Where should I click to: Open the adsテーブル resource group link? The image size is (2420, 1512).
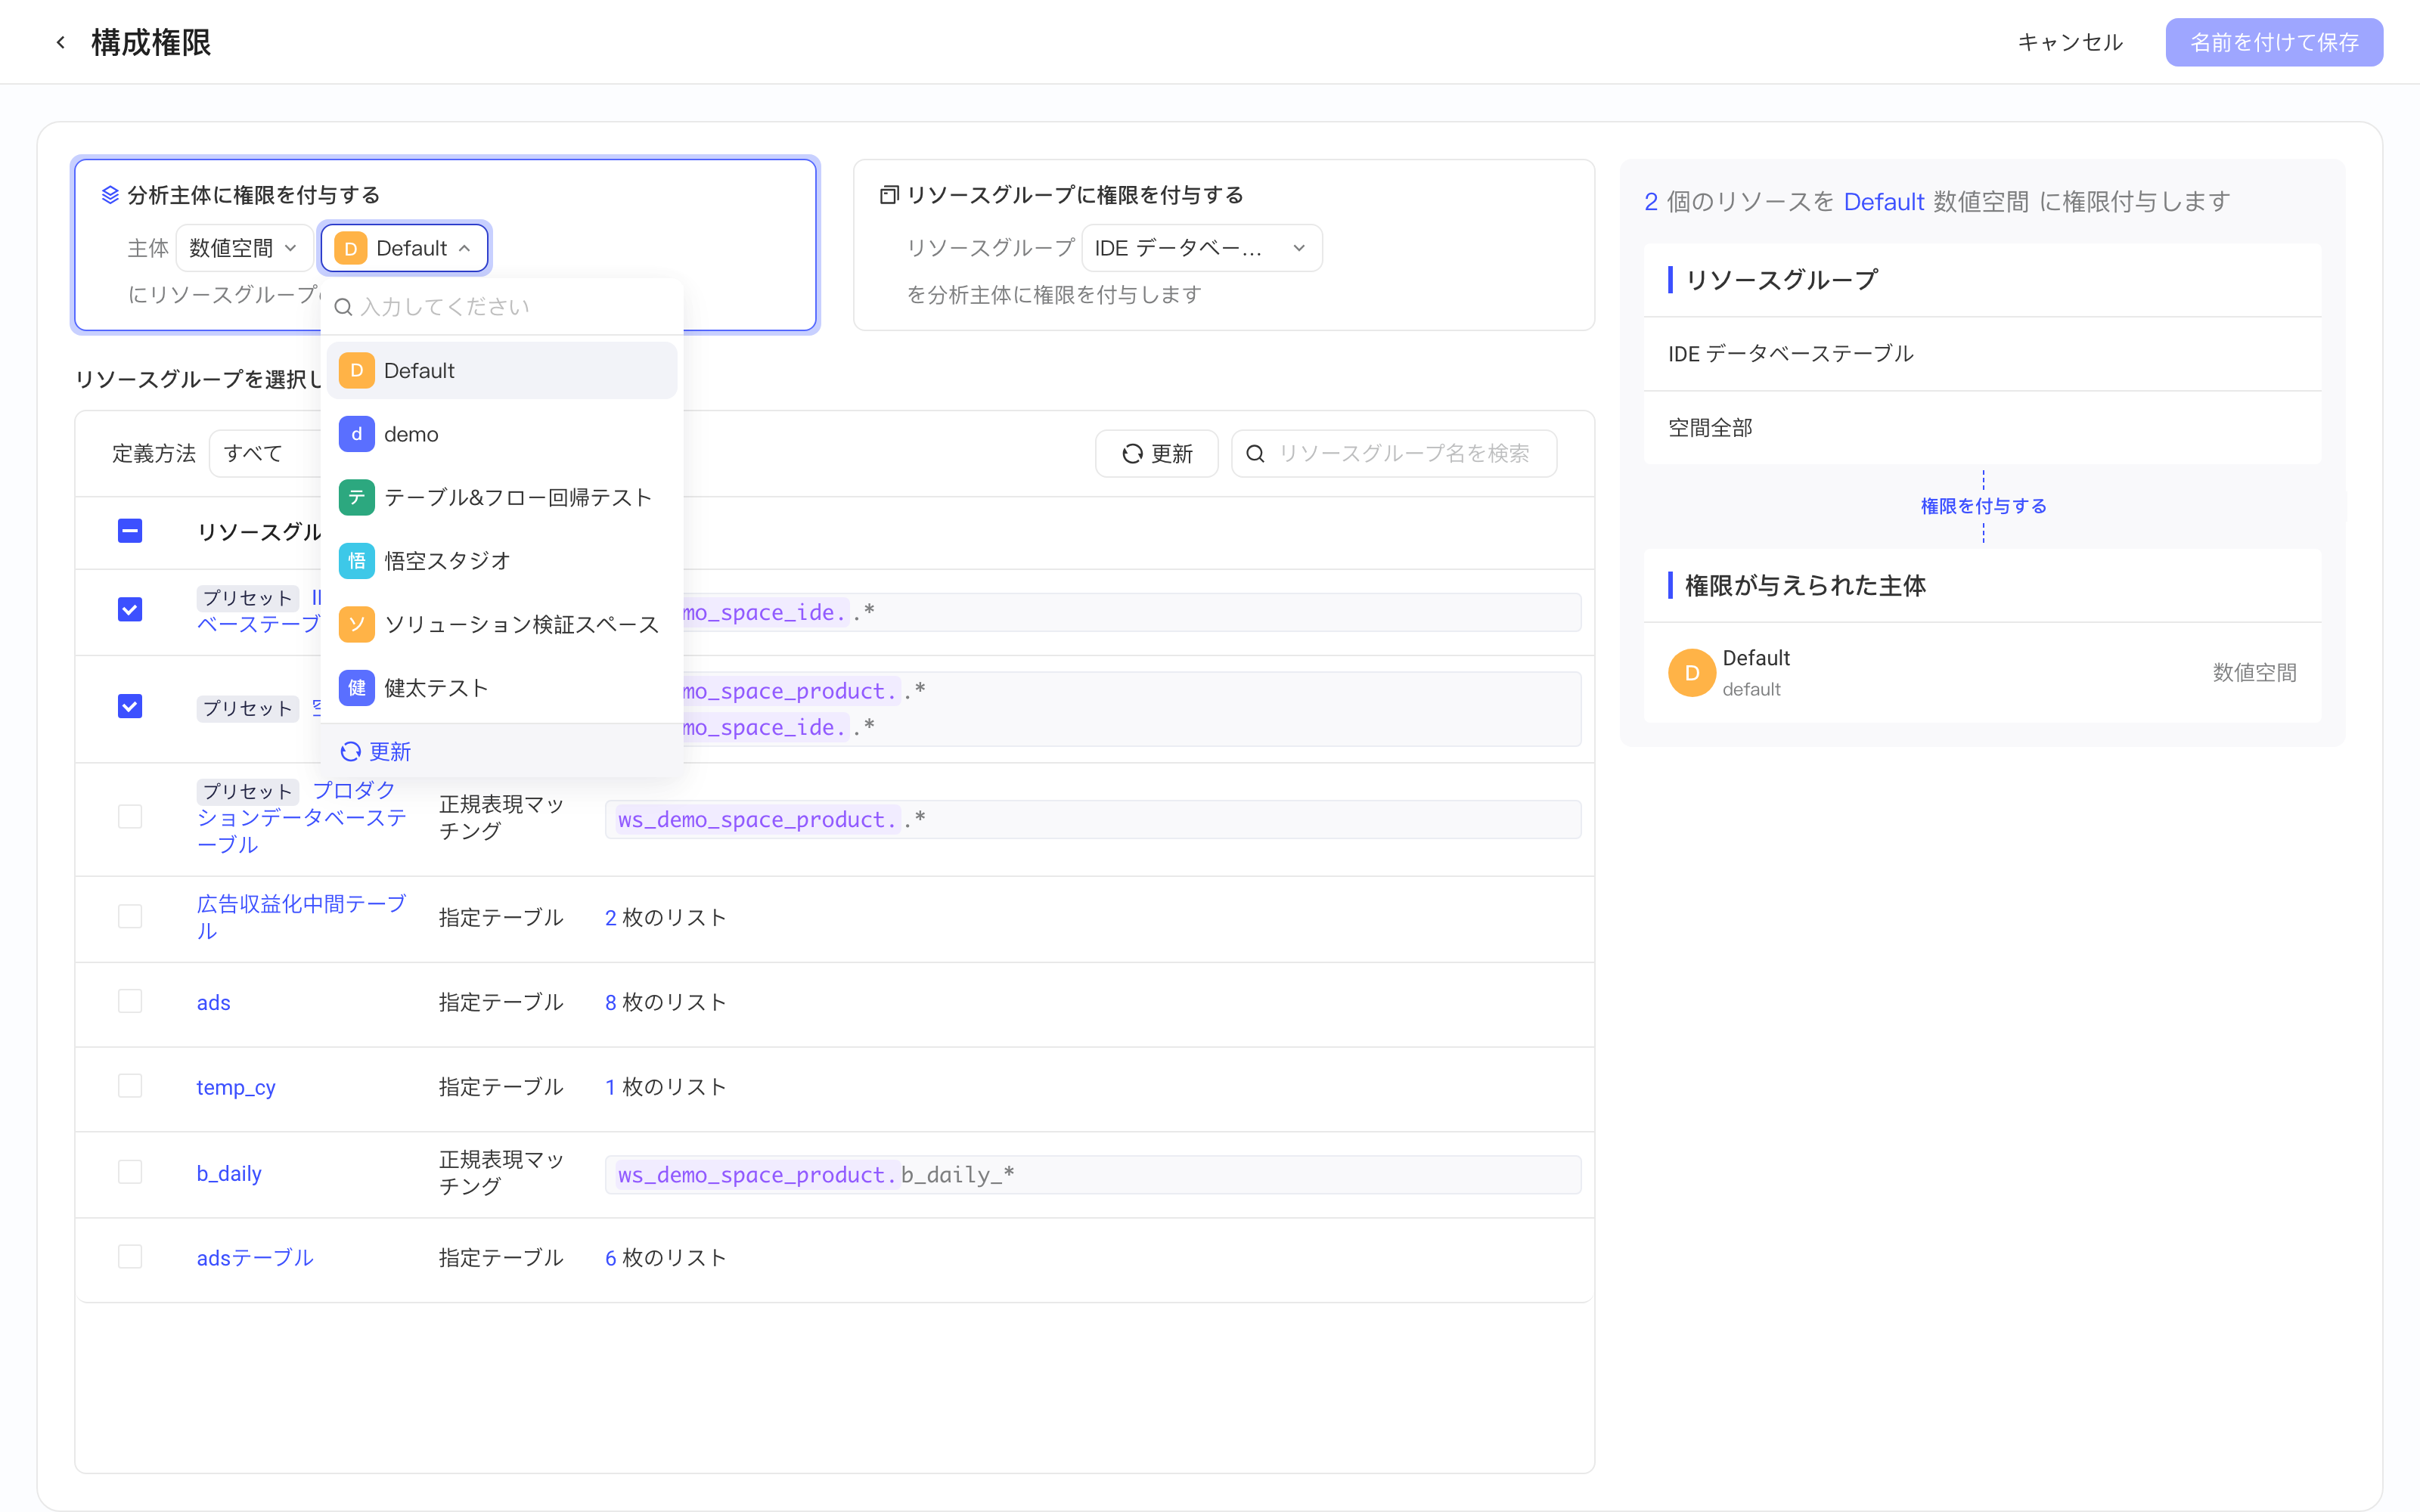255,1258
